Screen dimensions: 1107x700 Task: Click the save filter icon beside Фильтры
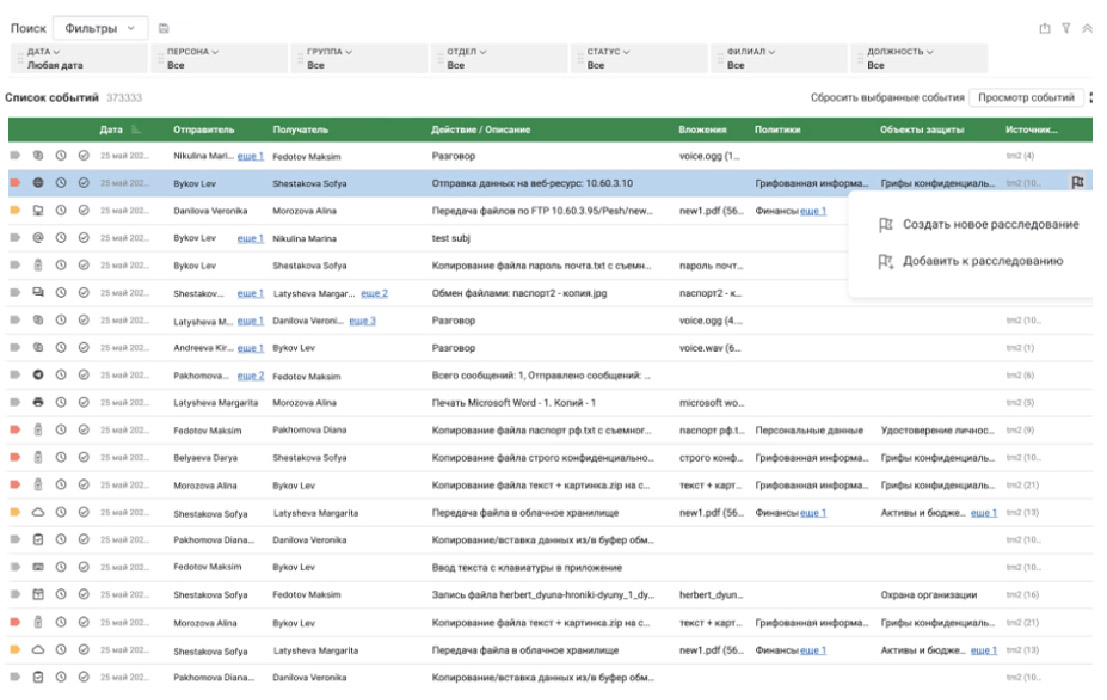tap(164, 28)
